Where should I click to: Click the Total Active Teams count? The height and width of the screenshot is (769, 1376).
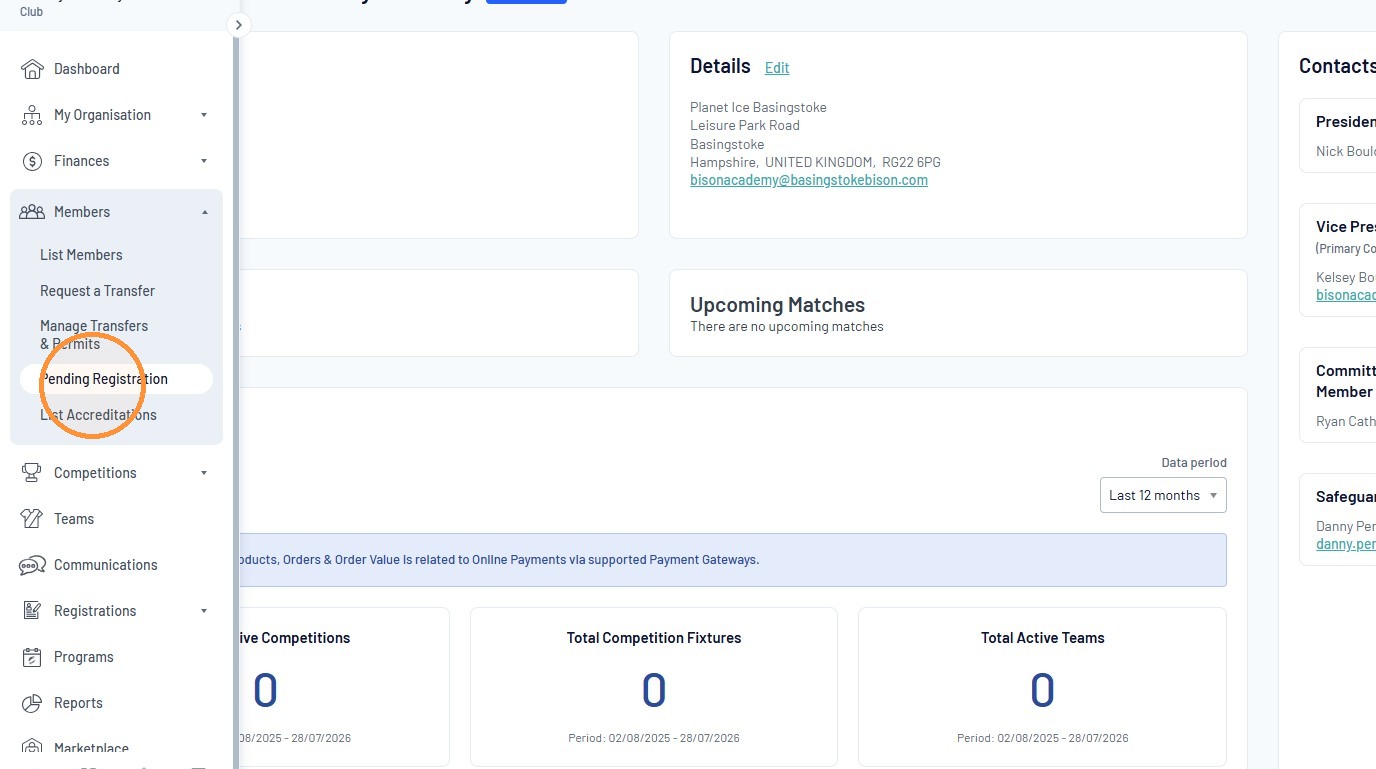[1043, 690]
